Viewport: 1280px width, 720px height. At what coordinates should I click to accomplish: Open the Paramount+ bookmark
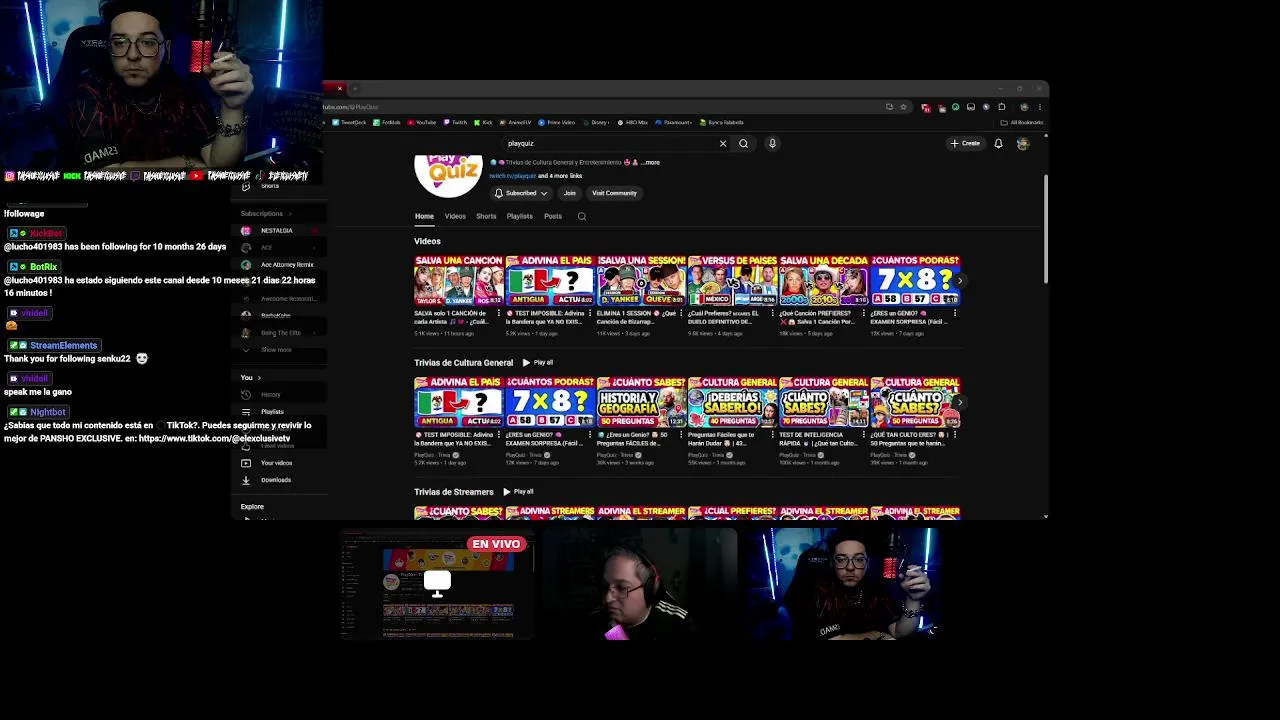675,122
